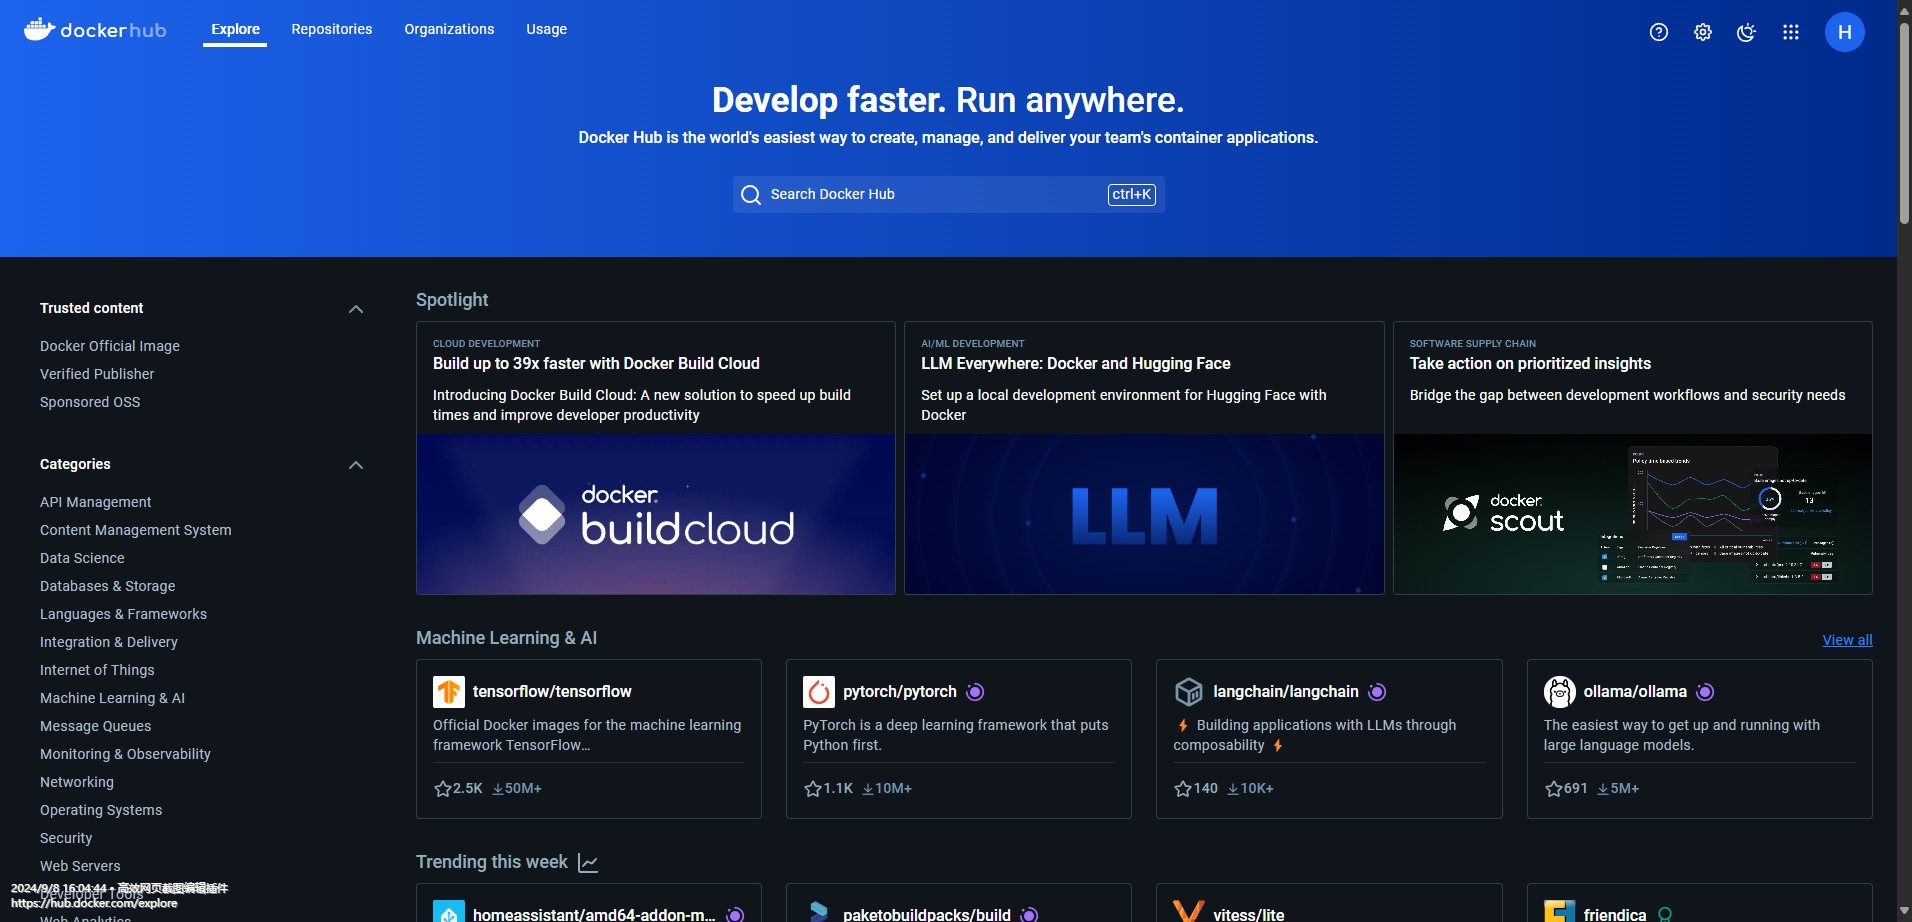
Task: Click the pytorch logo icon
Action: (x=819, y=692)
